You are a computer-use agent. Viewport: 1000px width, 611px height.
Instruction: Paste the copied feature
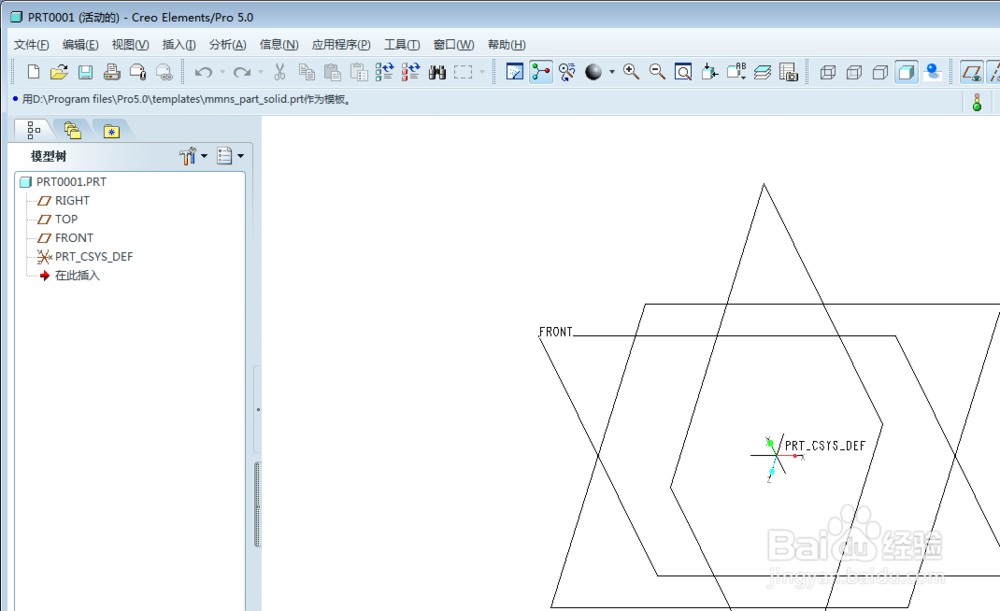332,72
